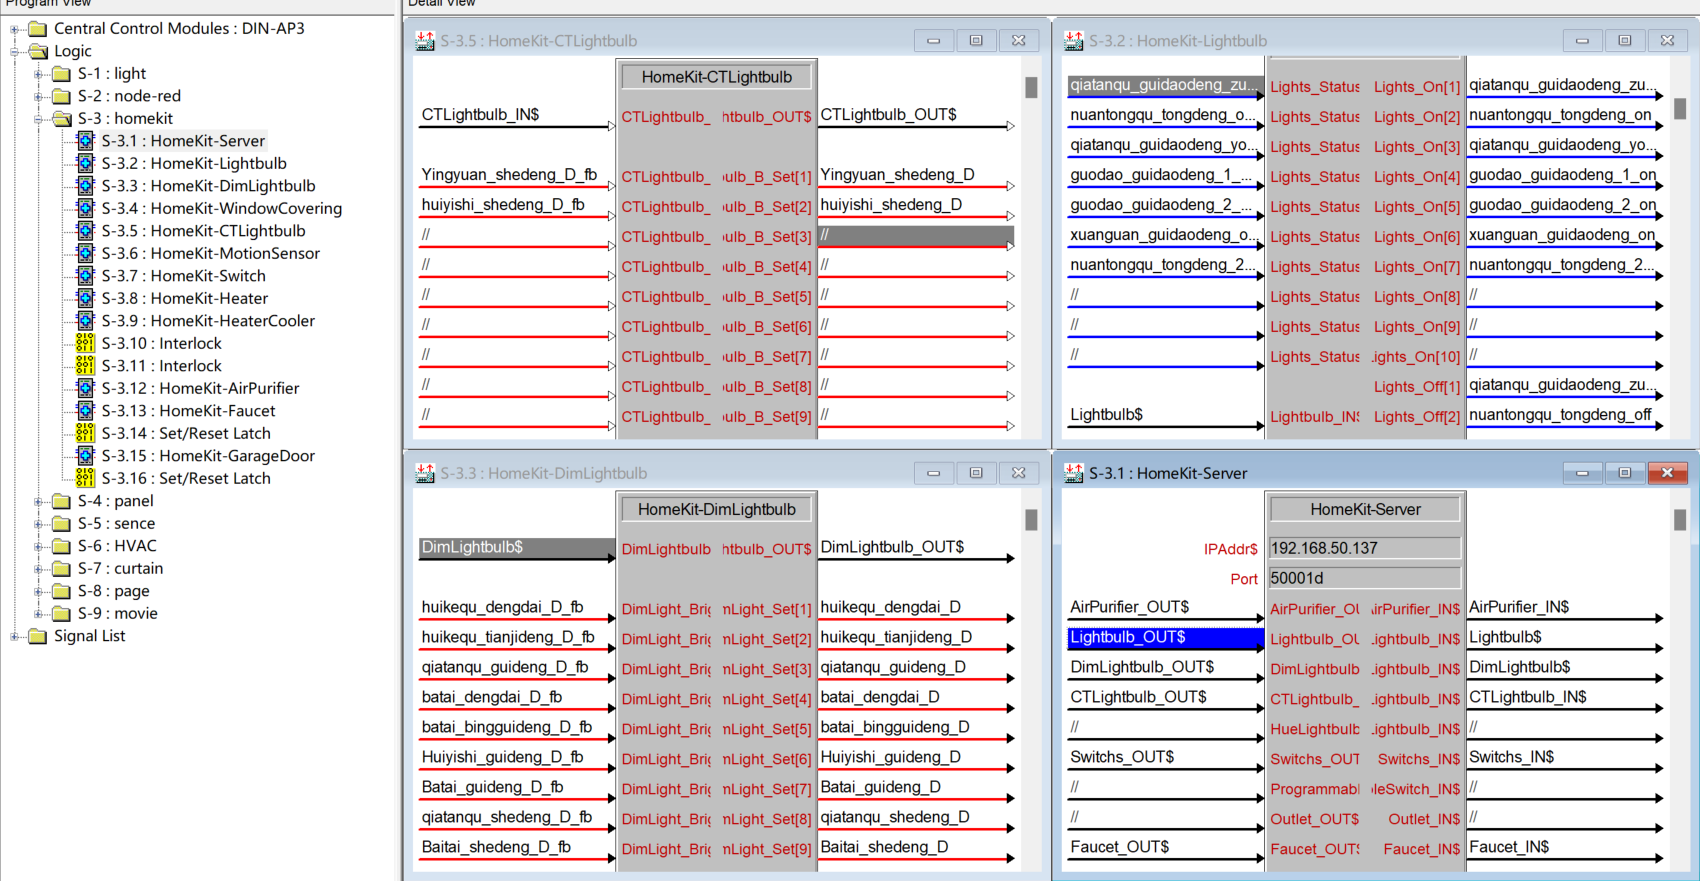Viewport: 1700px width, 881px height.
Task: Select Yingyuan_shedeng_D_fb input signal
Action: click(509, 175)
